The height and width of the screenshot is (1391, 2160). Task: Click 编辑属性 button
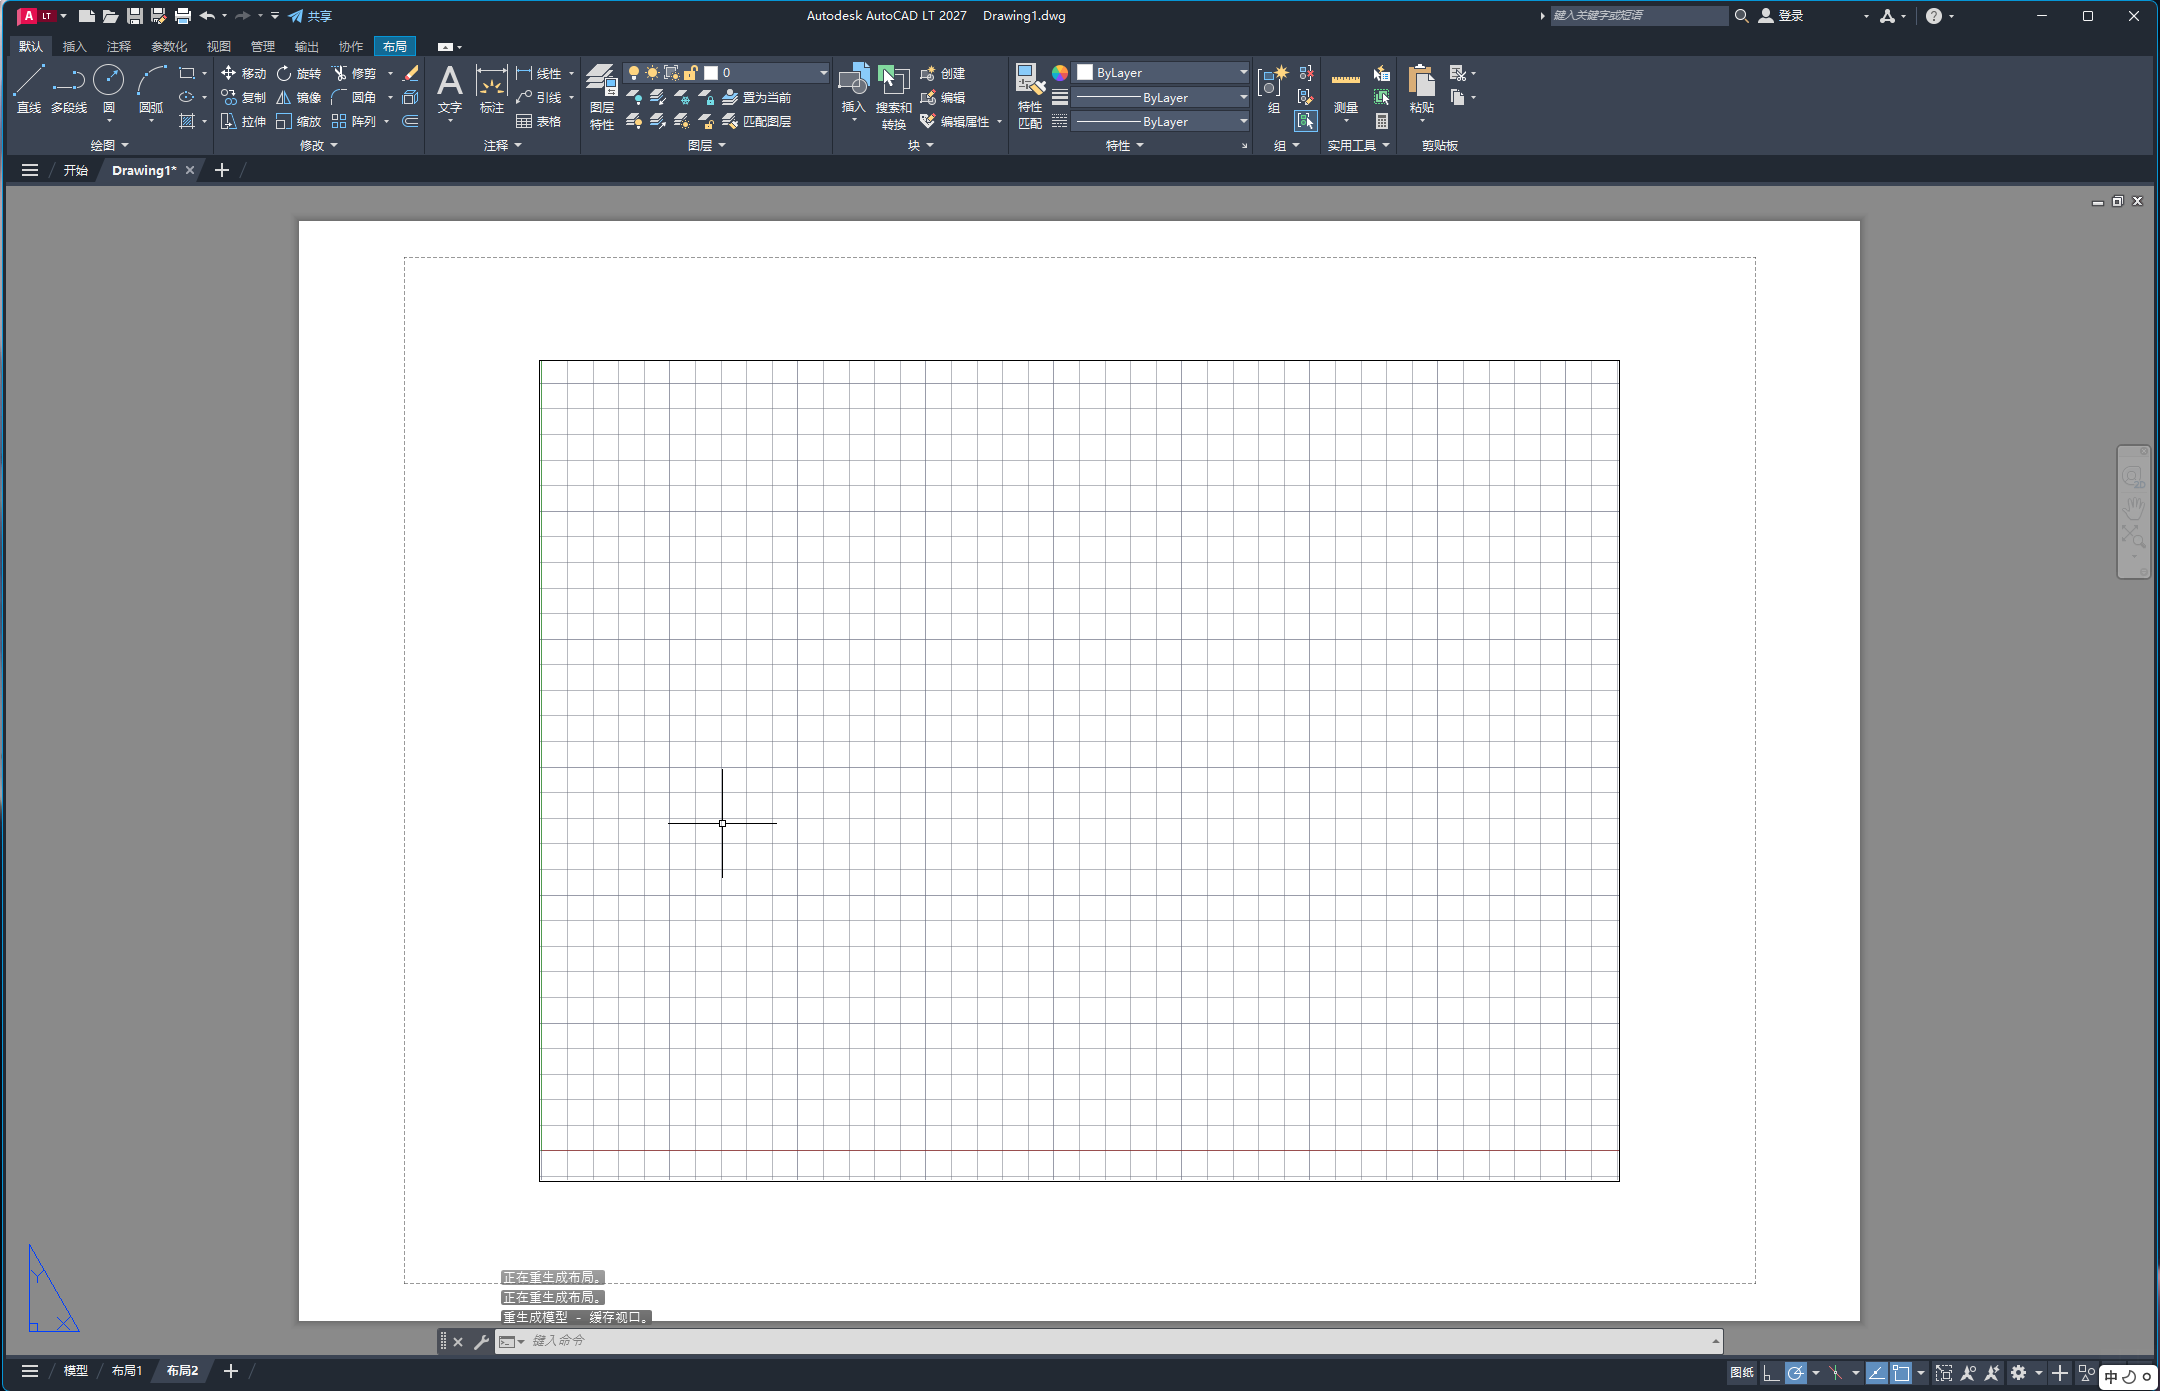point(955,121)
